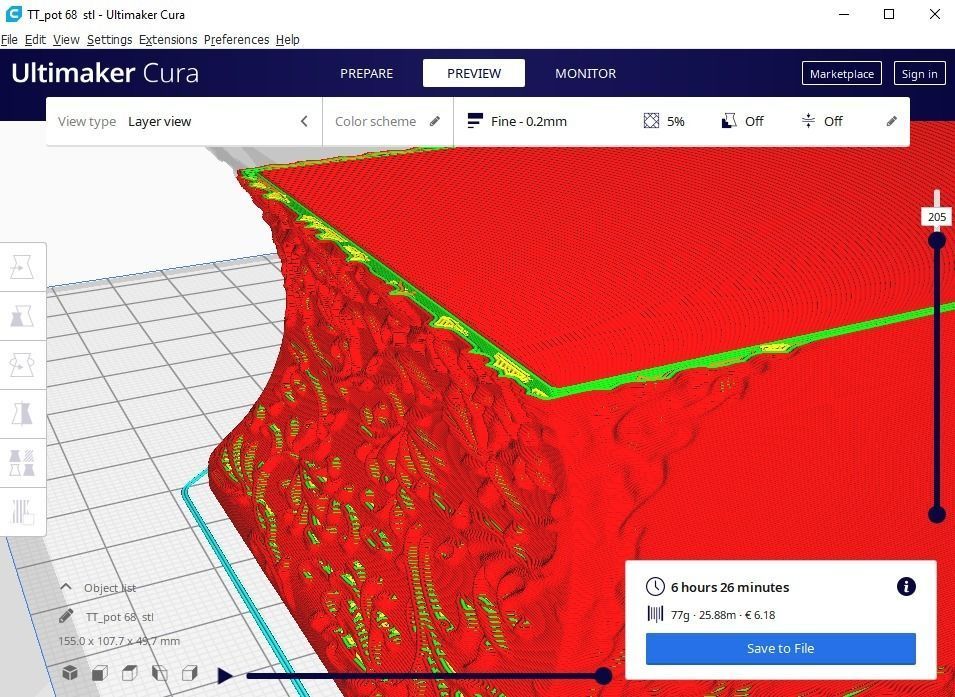
Task: Open the Edit menu
Action: pyautogui.click(x=35, y=40)
